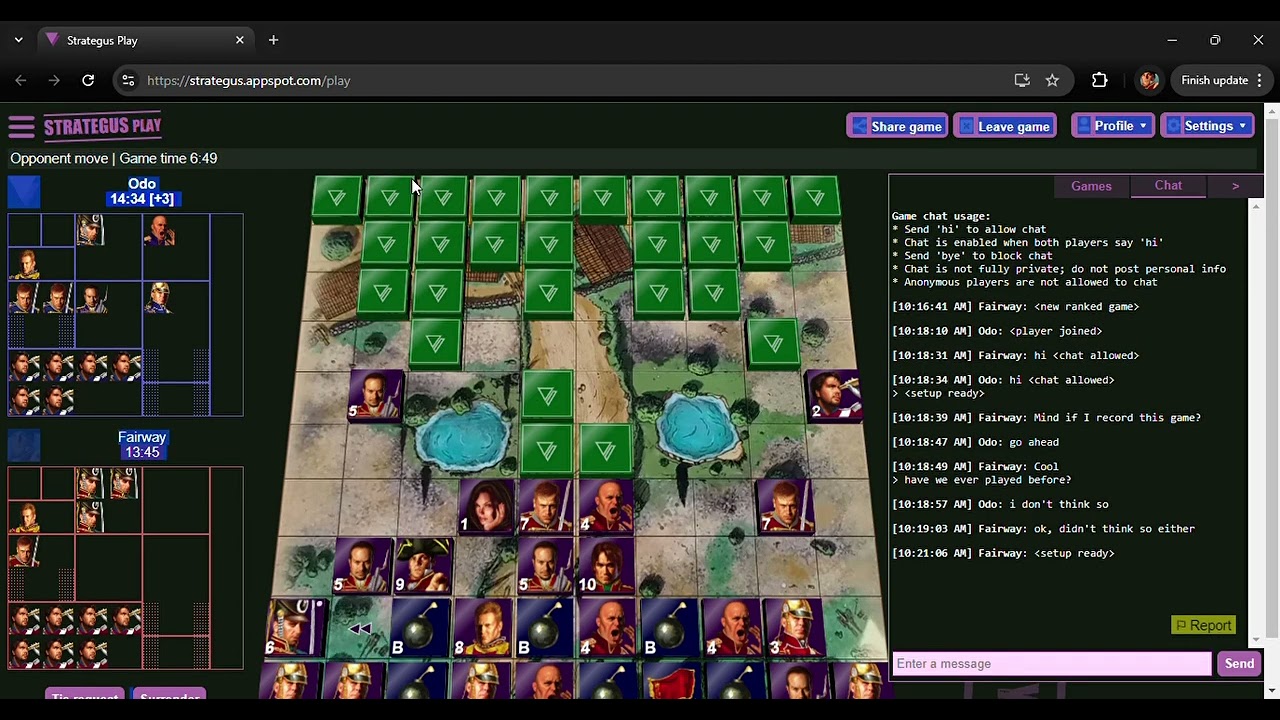Click the 'Game chat usage:' heading

[941, 216]
